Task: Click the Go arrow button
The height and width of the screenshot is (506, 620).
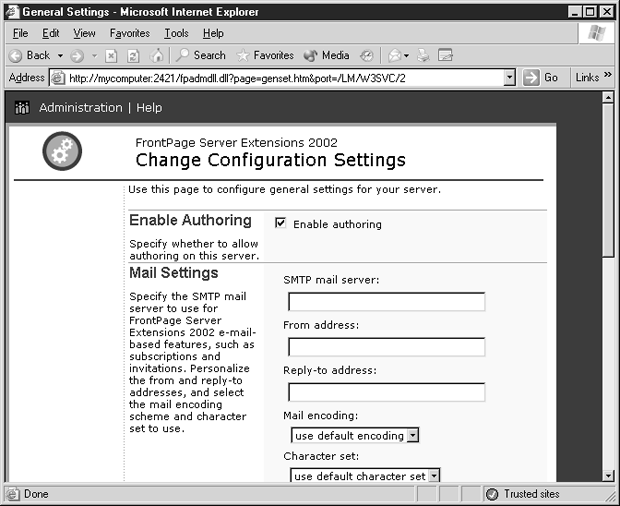Action: click(x=531, y=77)
